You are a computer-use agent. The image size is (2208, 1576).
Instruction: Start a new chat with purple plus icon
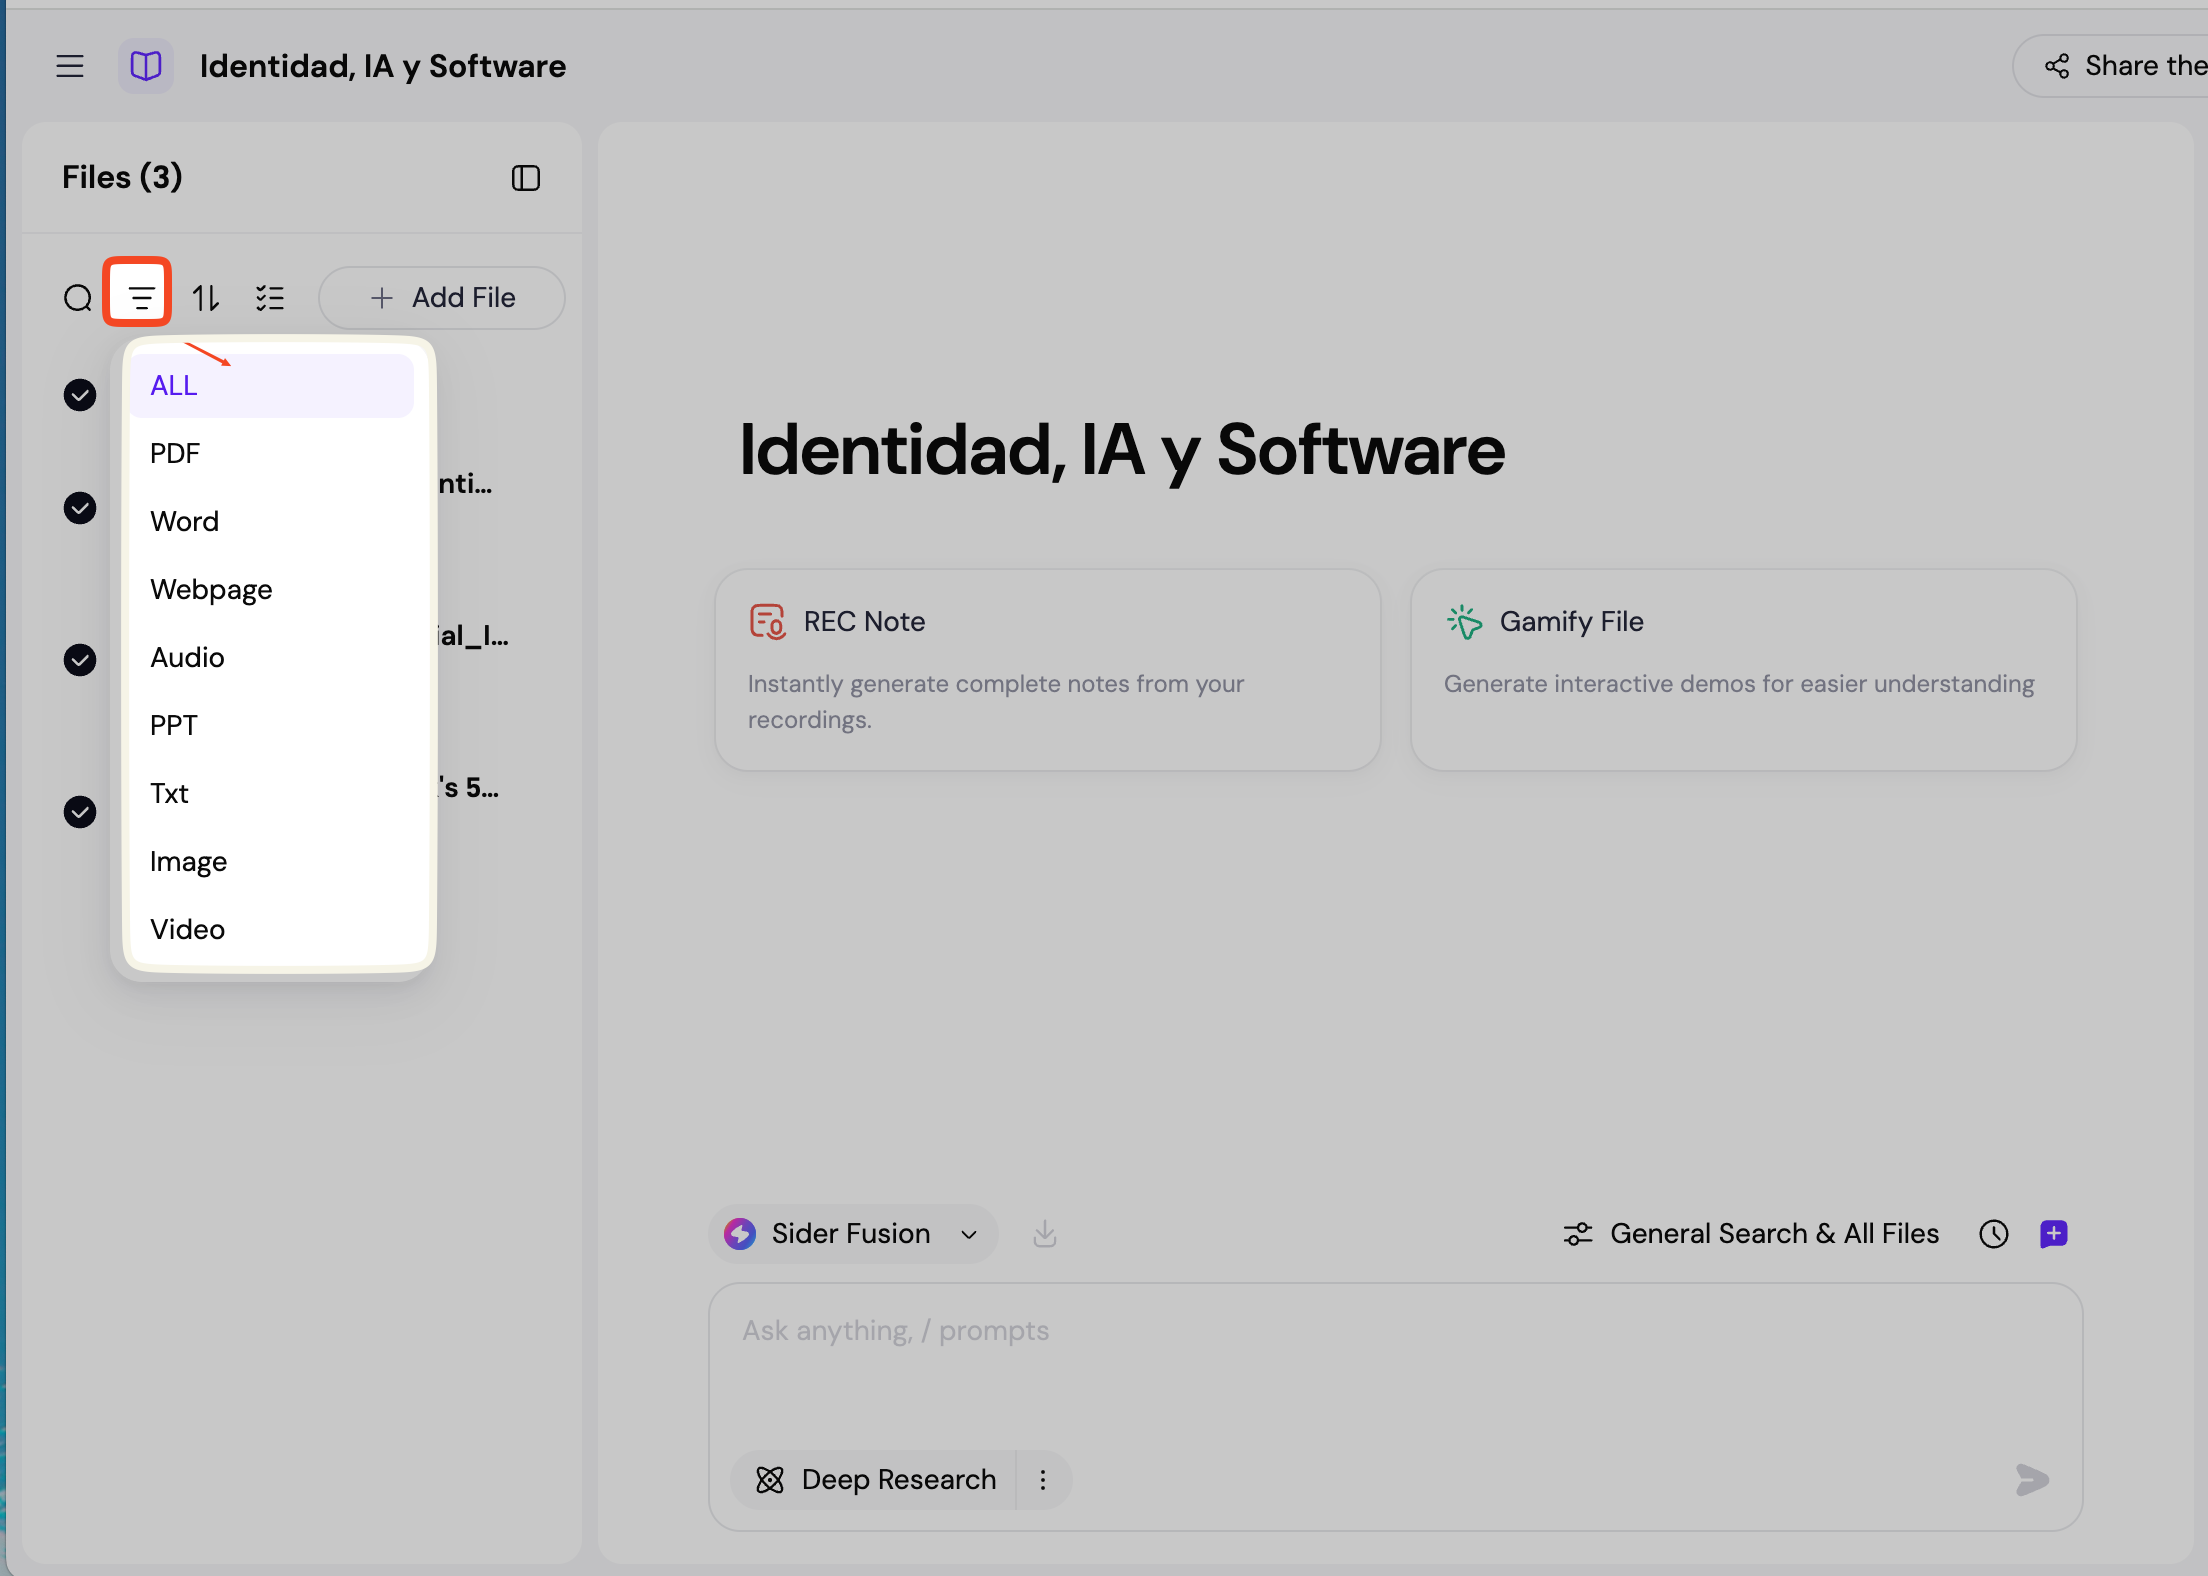click(x=2054, y=1234)
